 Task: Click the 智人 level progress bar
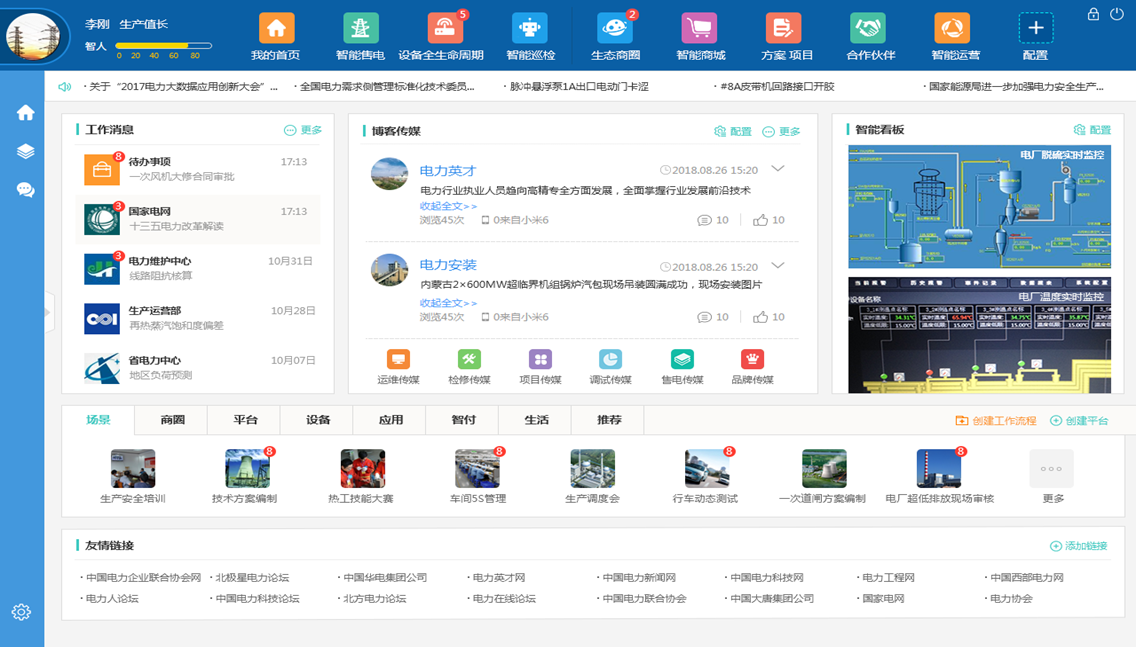click(x=164, y=46)
